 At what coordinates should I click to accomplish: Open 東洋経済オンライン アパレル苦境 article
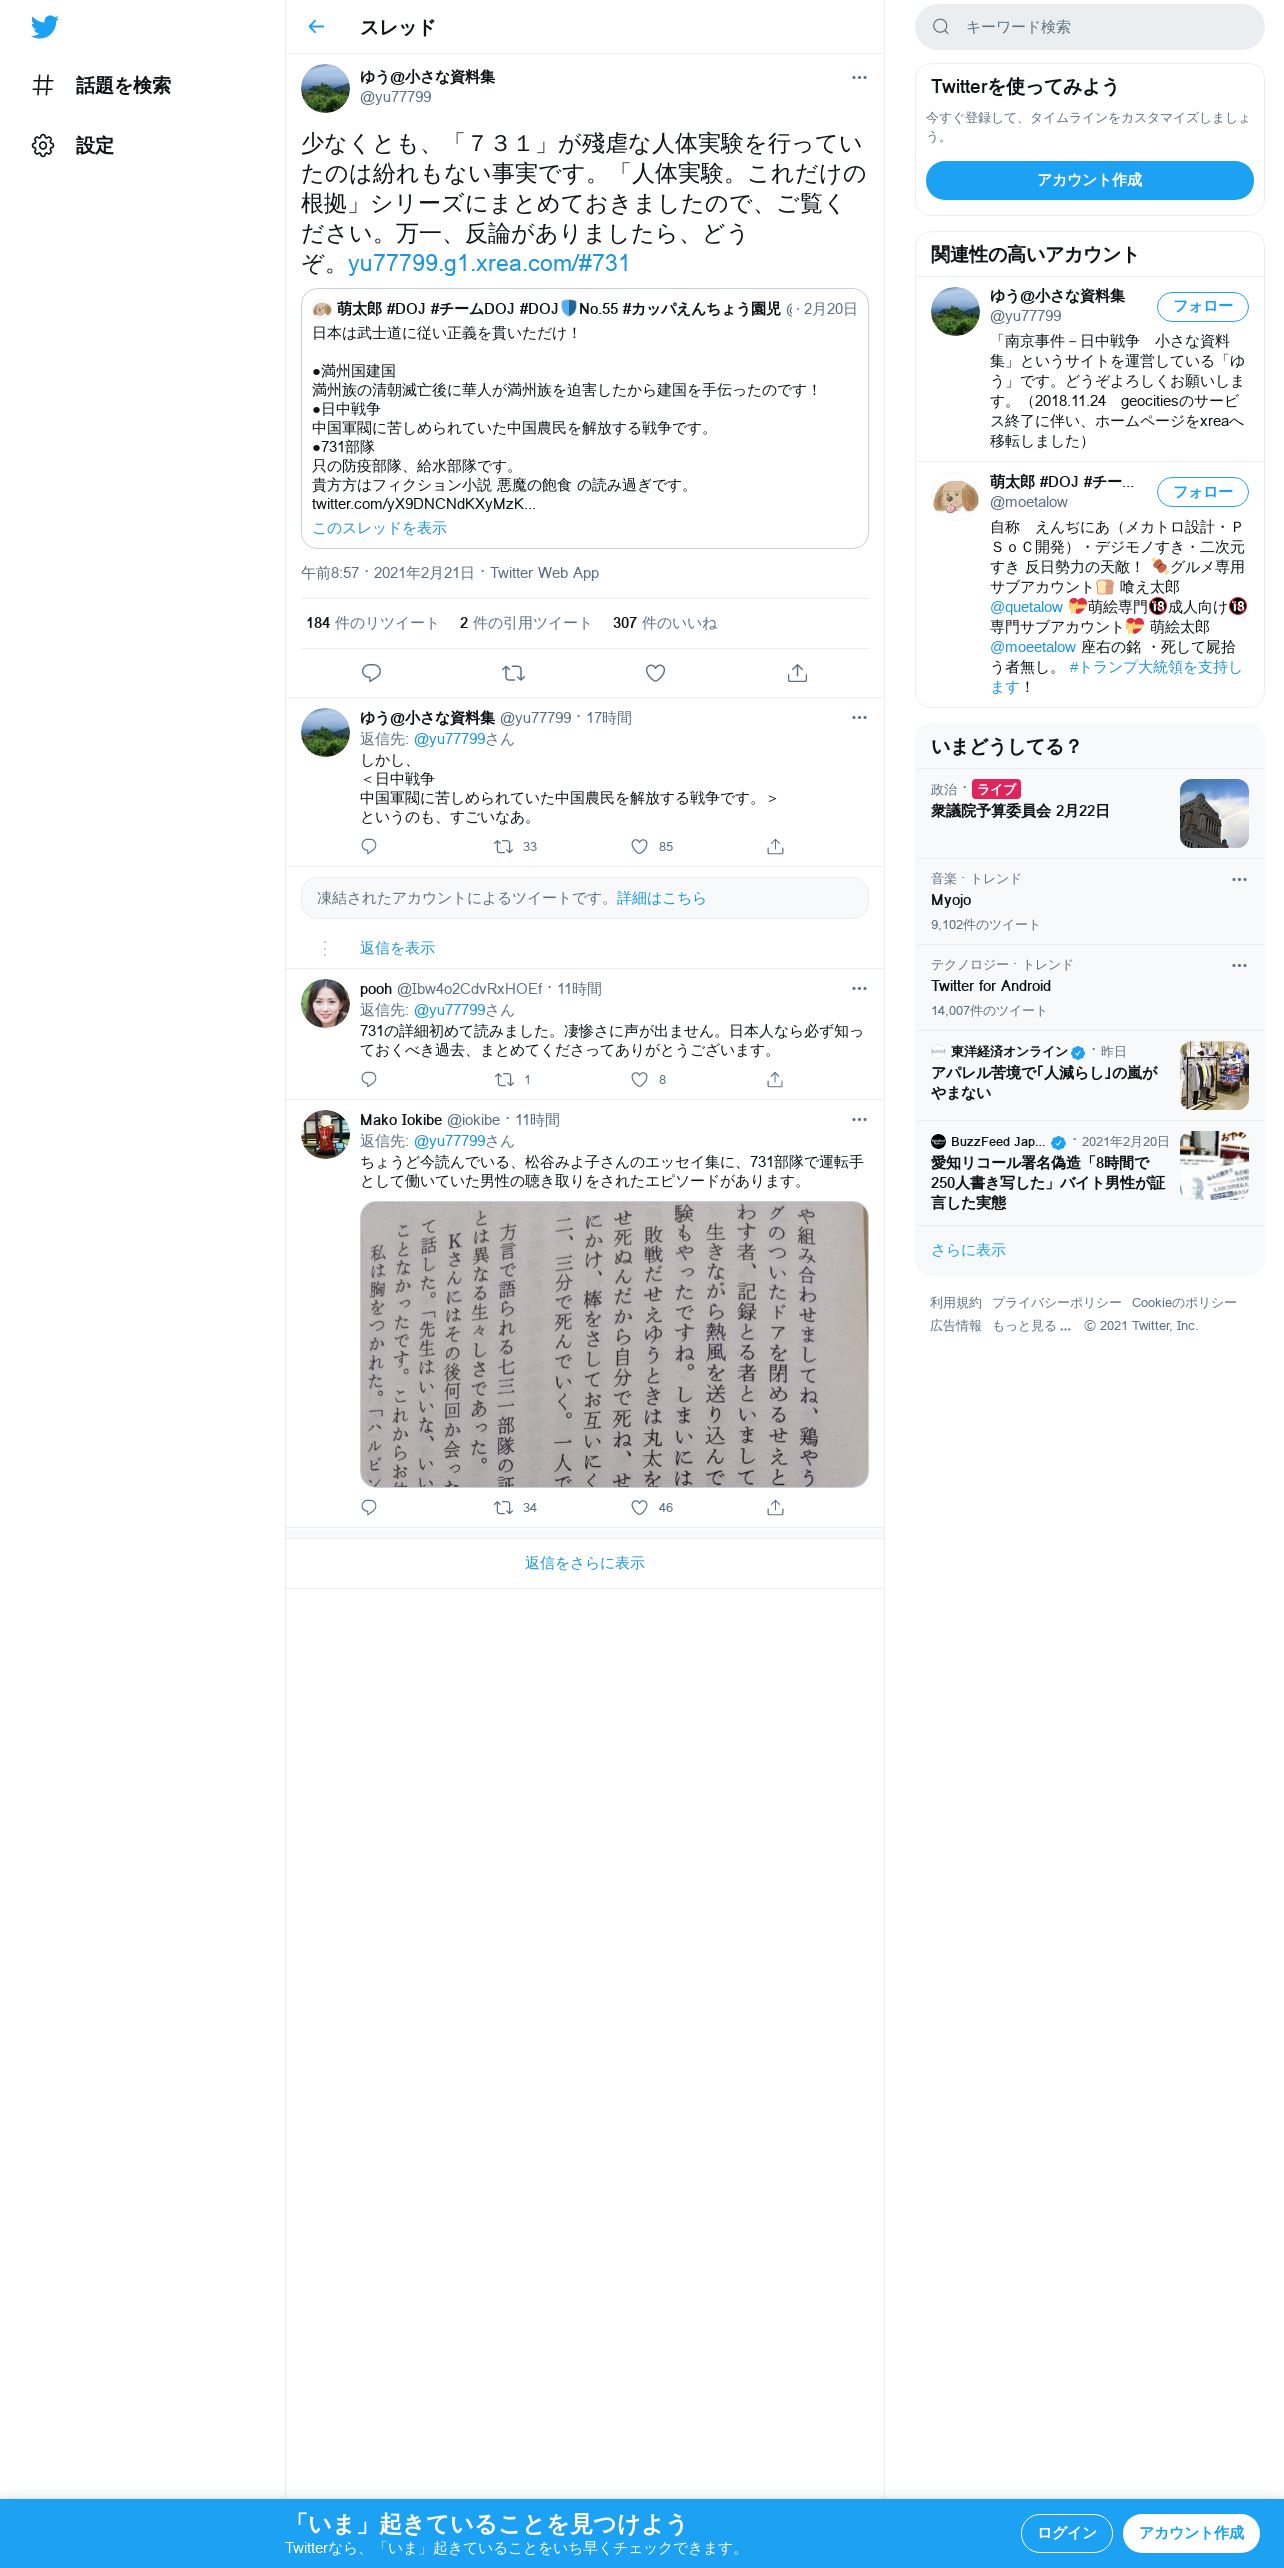[x=1090, y=1075]
